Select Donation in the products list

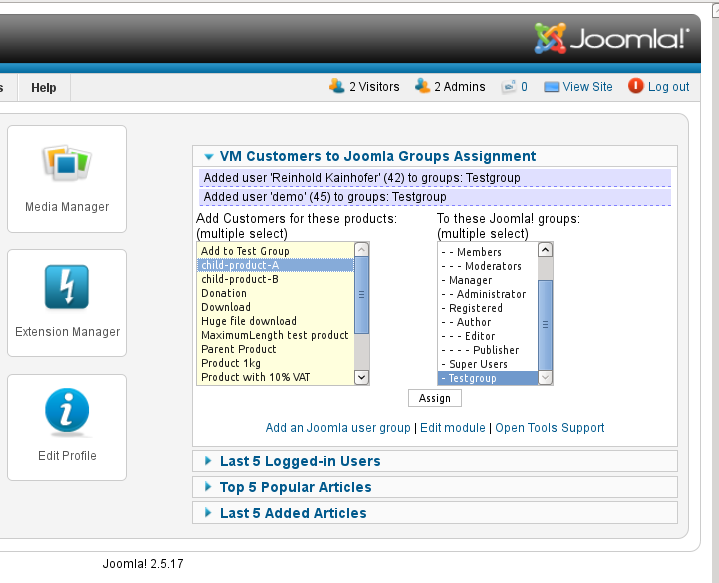(x=224, y=294)
